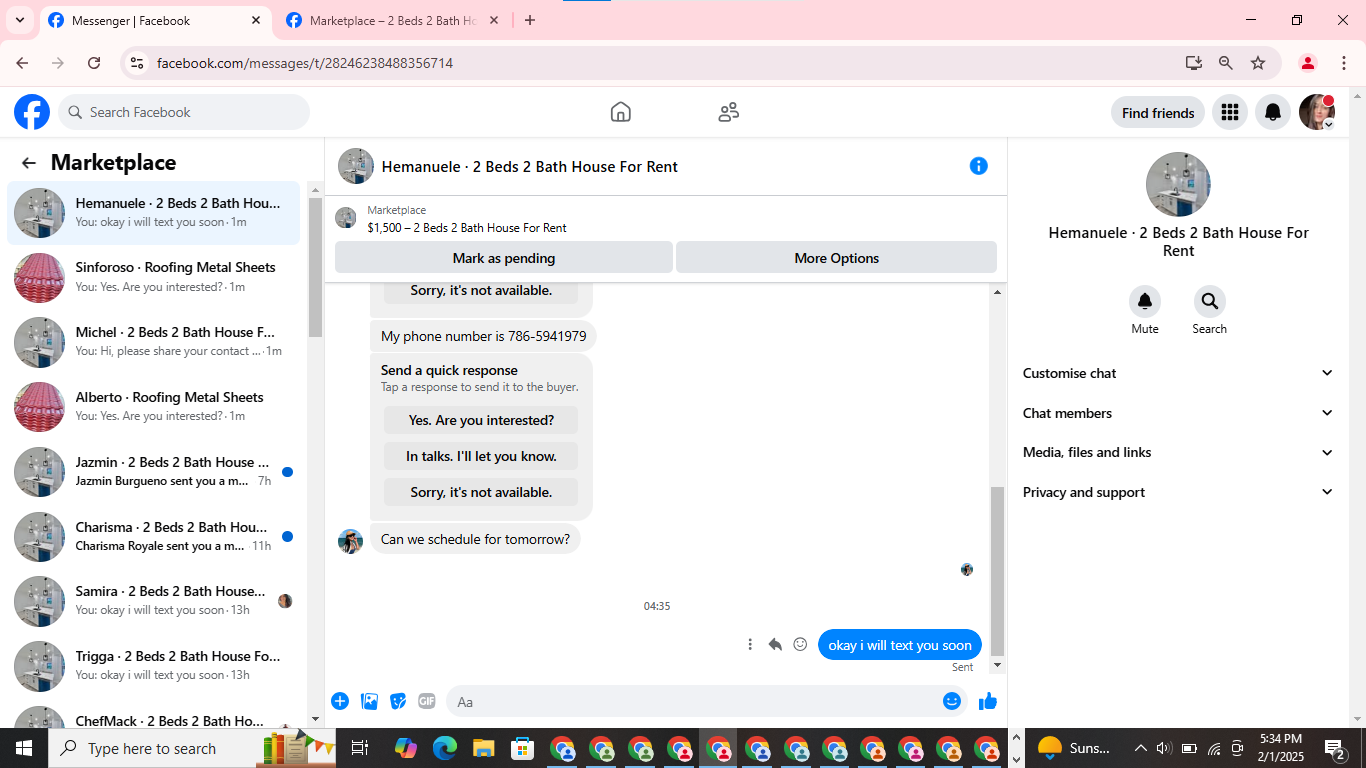
Task: Switch to the Marketplace 2 Beds 2 Bath tab
Action: [x=392, y=20]
